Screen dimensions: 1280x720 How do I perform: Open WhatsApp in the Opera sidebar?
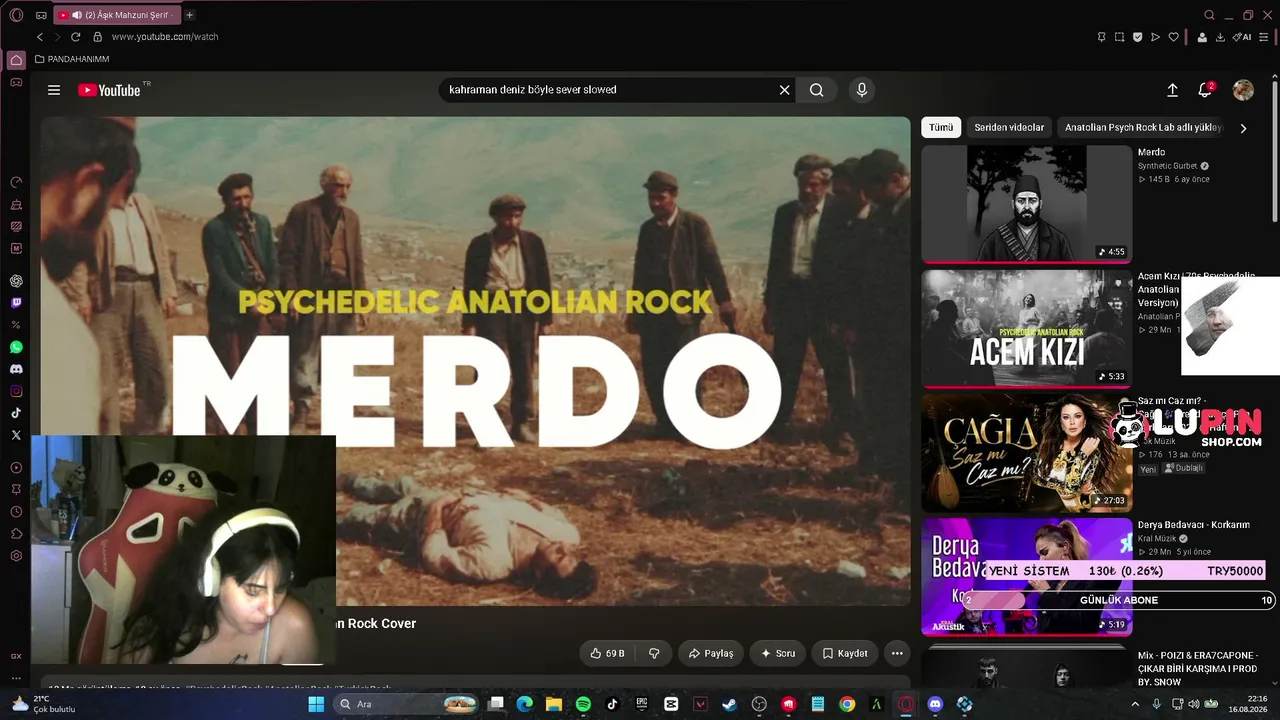[16, 347]
